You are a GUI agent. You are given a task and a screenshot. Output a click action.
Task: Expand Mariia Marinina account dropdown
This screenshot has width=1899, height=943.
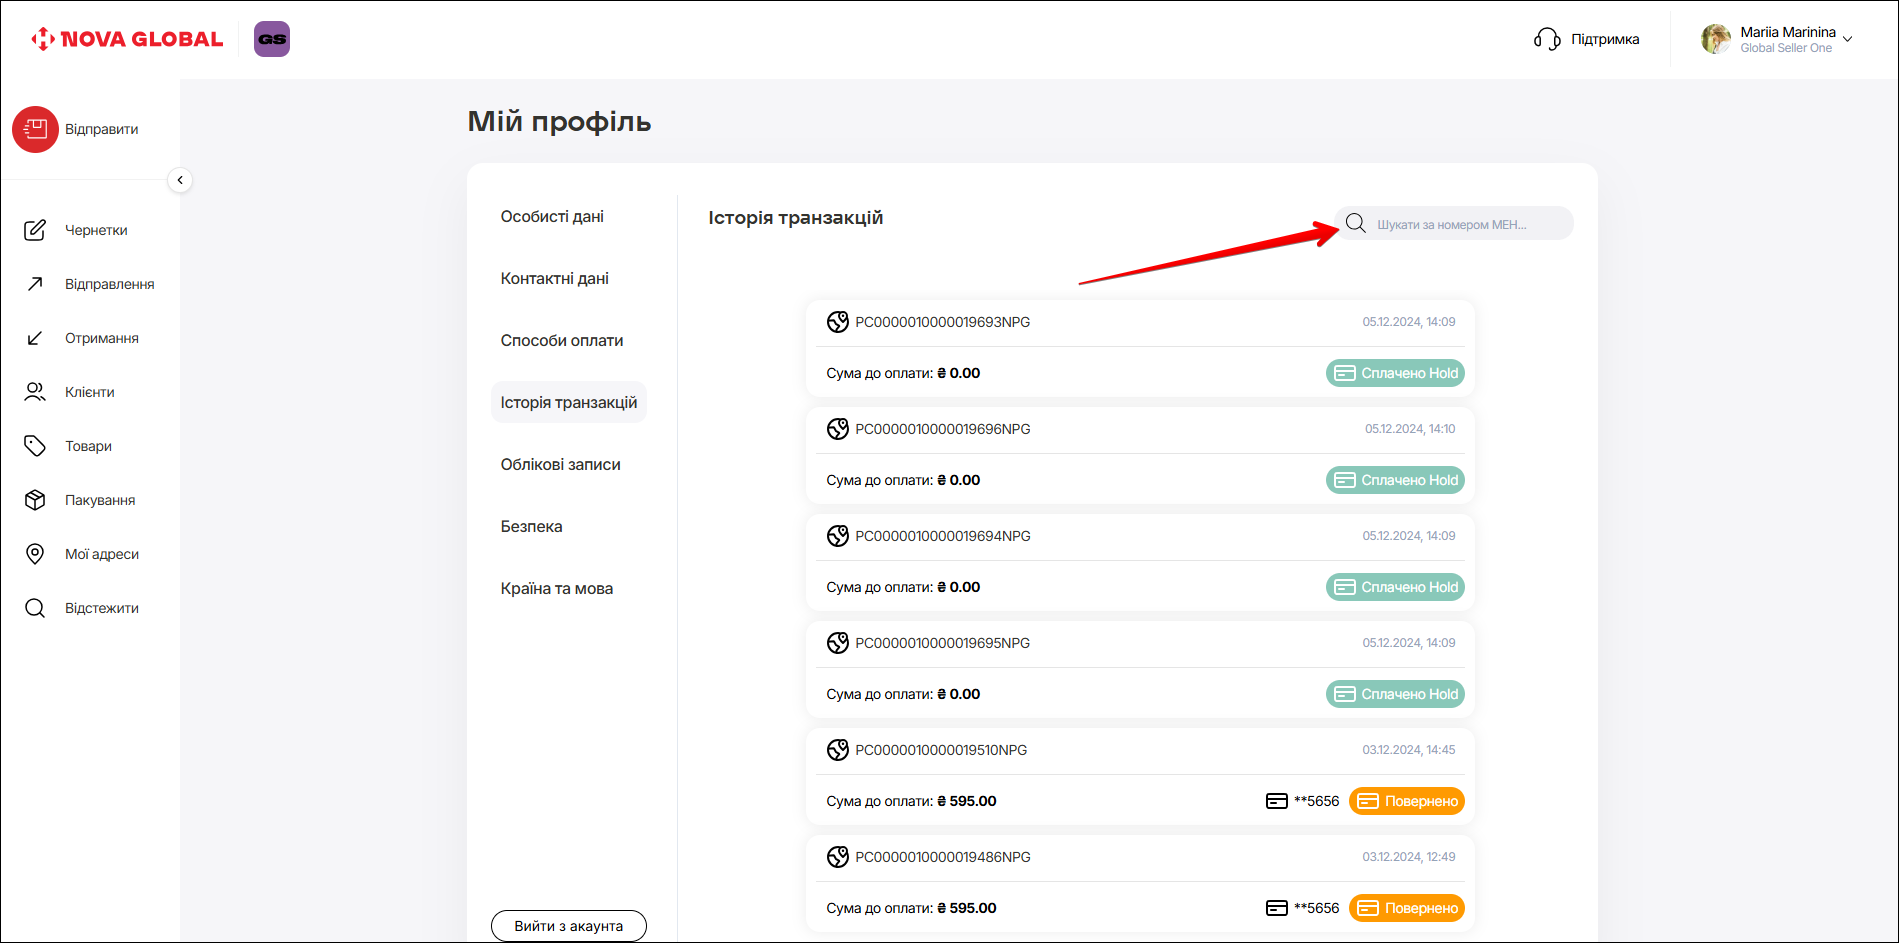pos(1847,39)
